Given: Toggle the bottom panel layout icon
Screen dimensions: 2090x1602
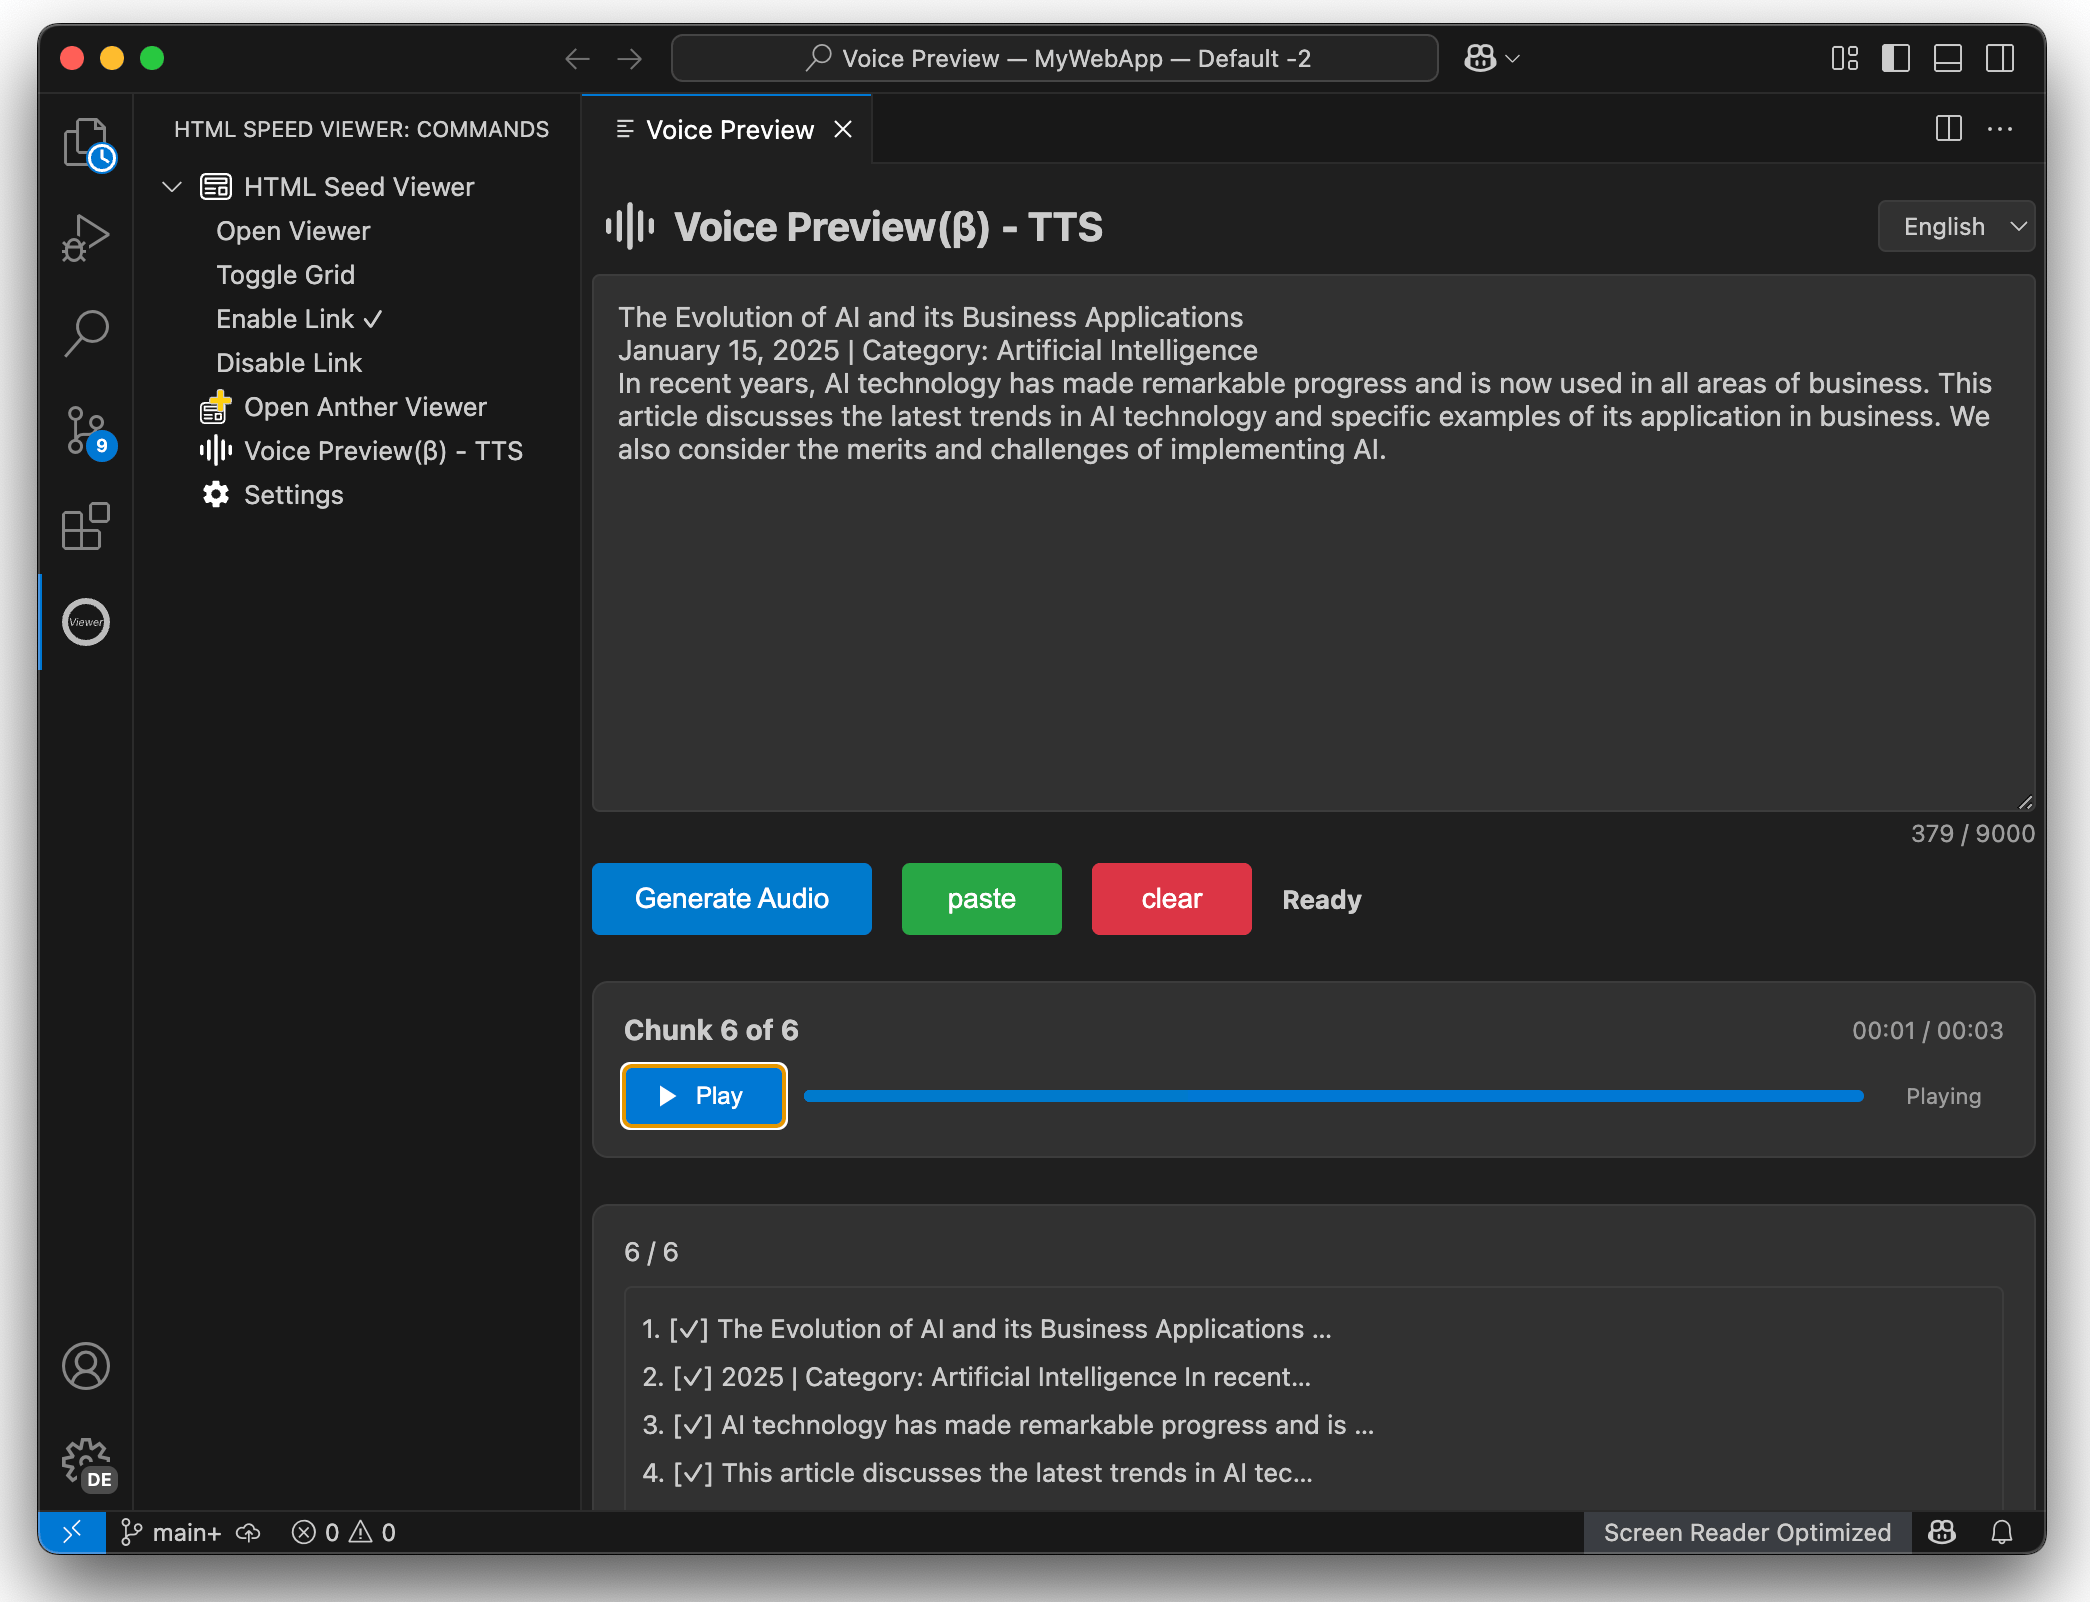Looking at the screenshot, I should pos(1947,58).
